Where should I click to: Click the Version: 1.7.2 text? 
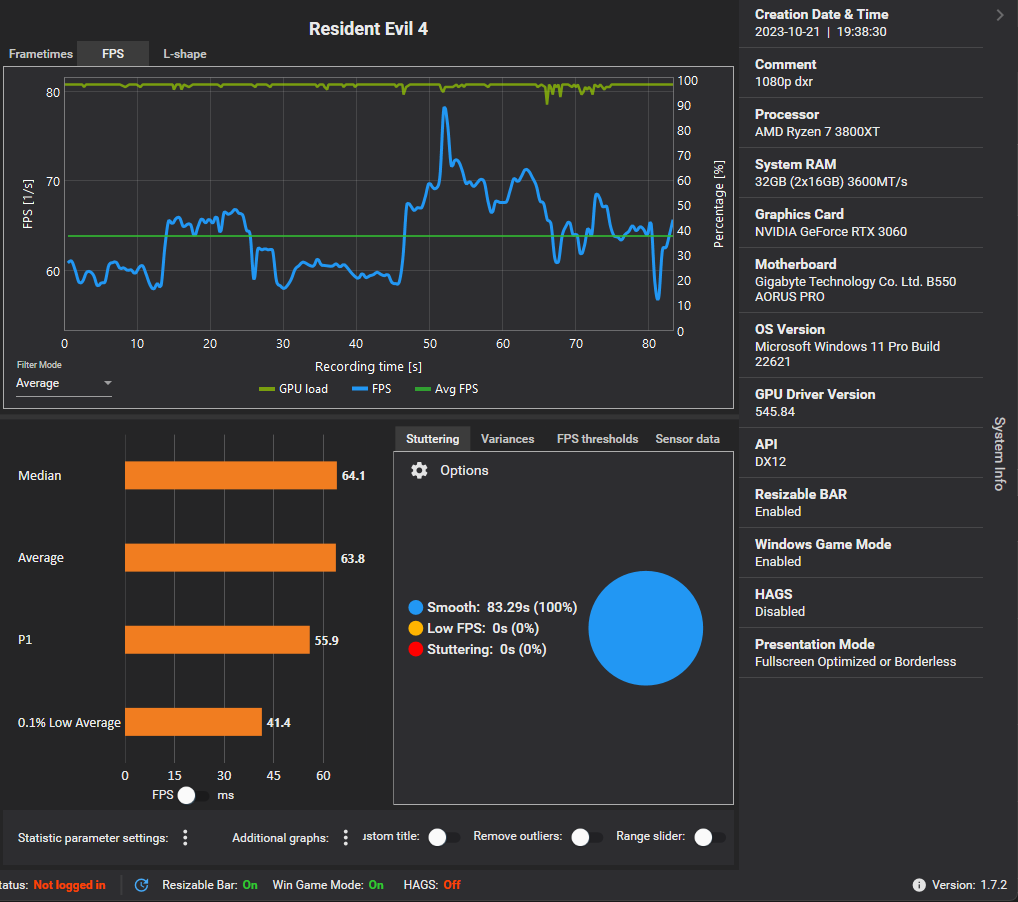pos(969,884)
